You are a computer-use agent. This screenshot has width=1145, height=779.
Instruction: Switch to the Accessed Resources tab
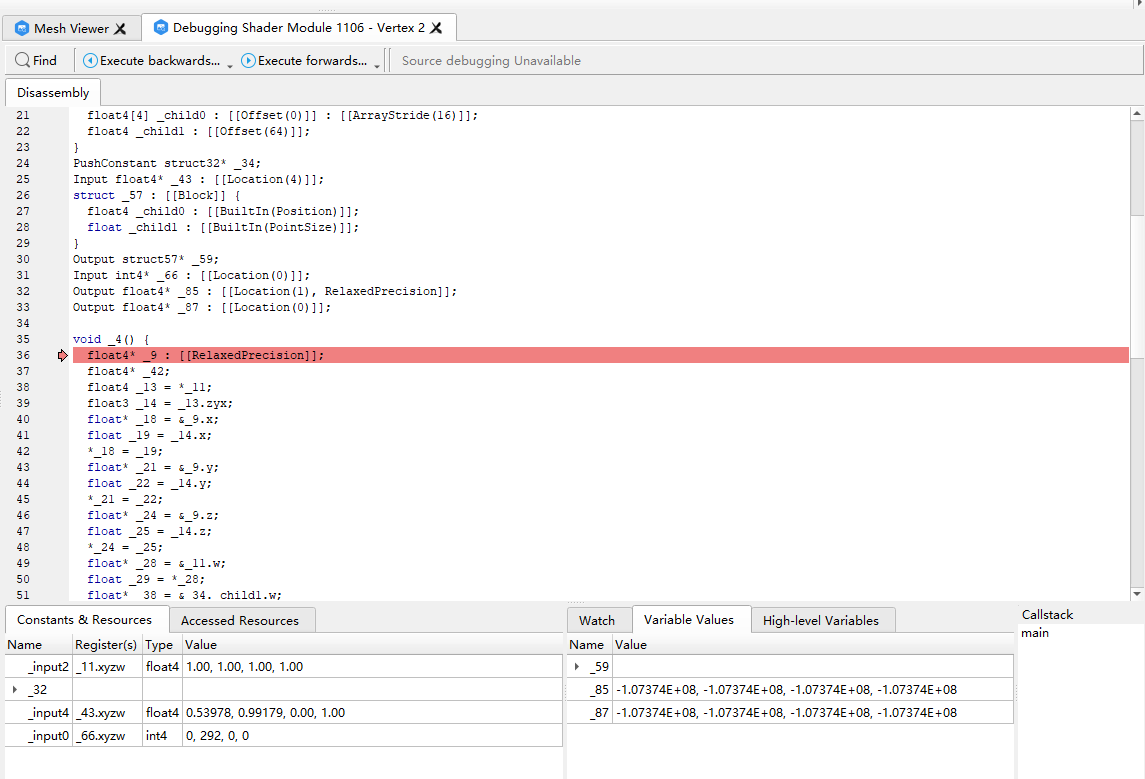click(242, 620)
